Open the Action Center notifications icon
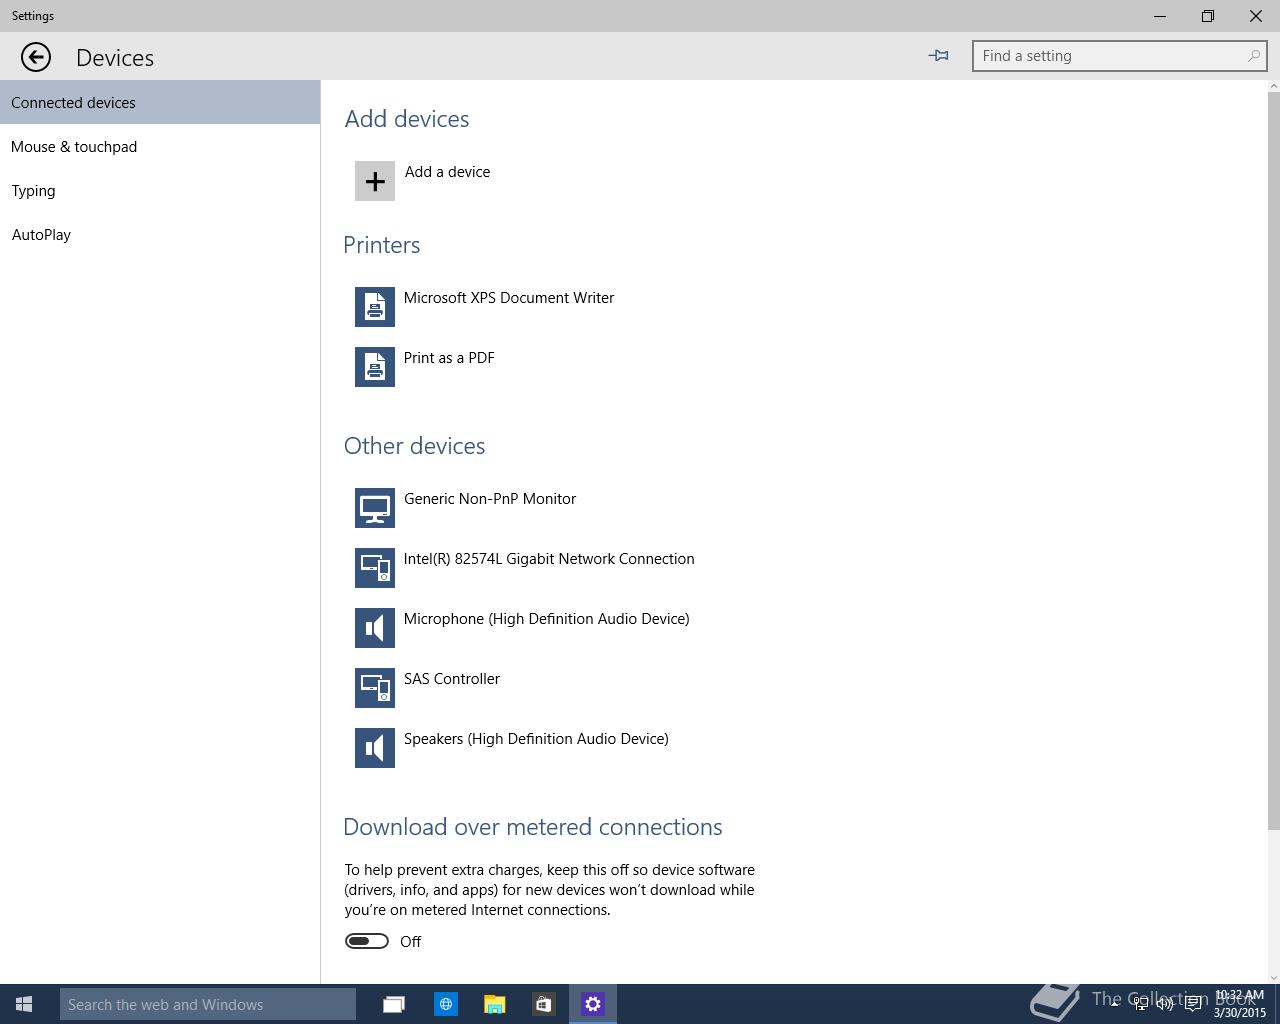Screen dimensions: 1280x1024 pyautogui.click(x=1193, y=1004)
